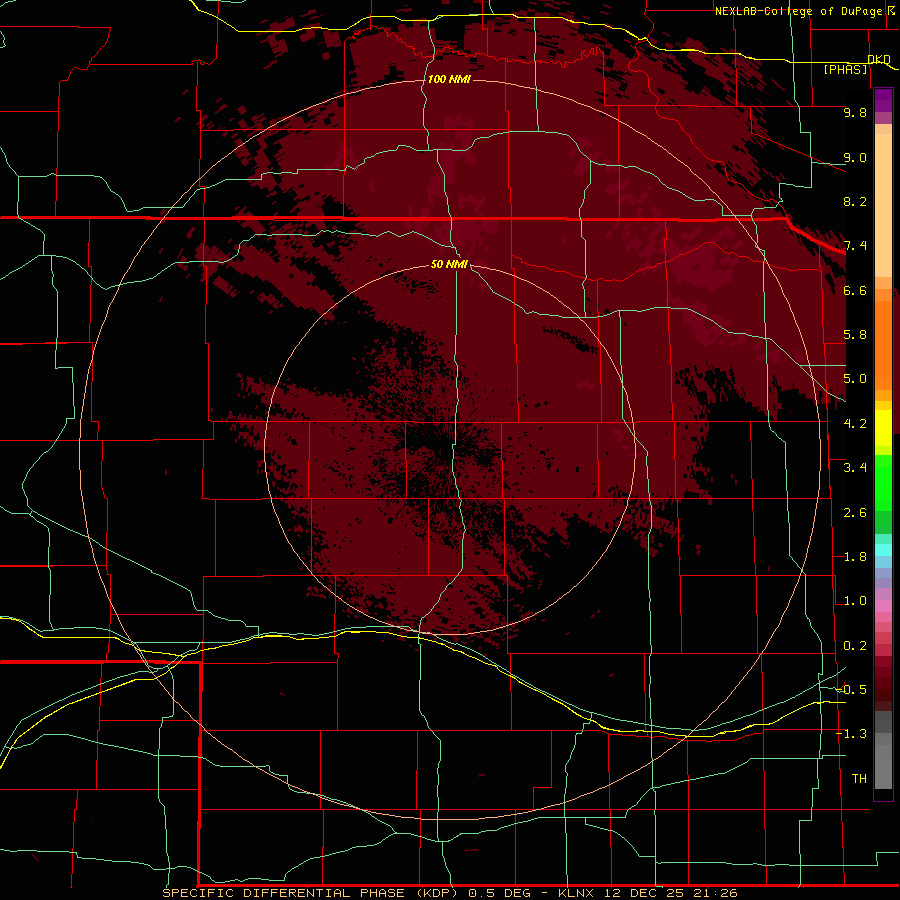Click the 5.8 scale value
The width and height of the screenshot is (900, 900).
tap(855, 335)
